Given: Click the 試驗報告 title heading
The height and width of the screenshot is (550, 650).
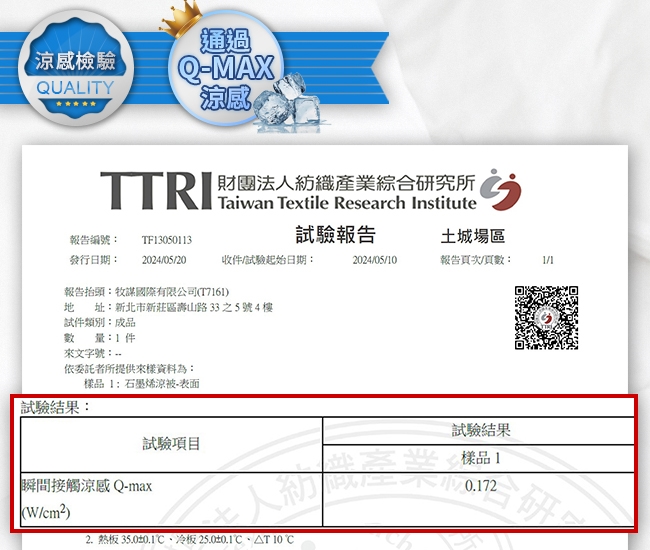Looking at the screenshot, I should tap(336, 235).
